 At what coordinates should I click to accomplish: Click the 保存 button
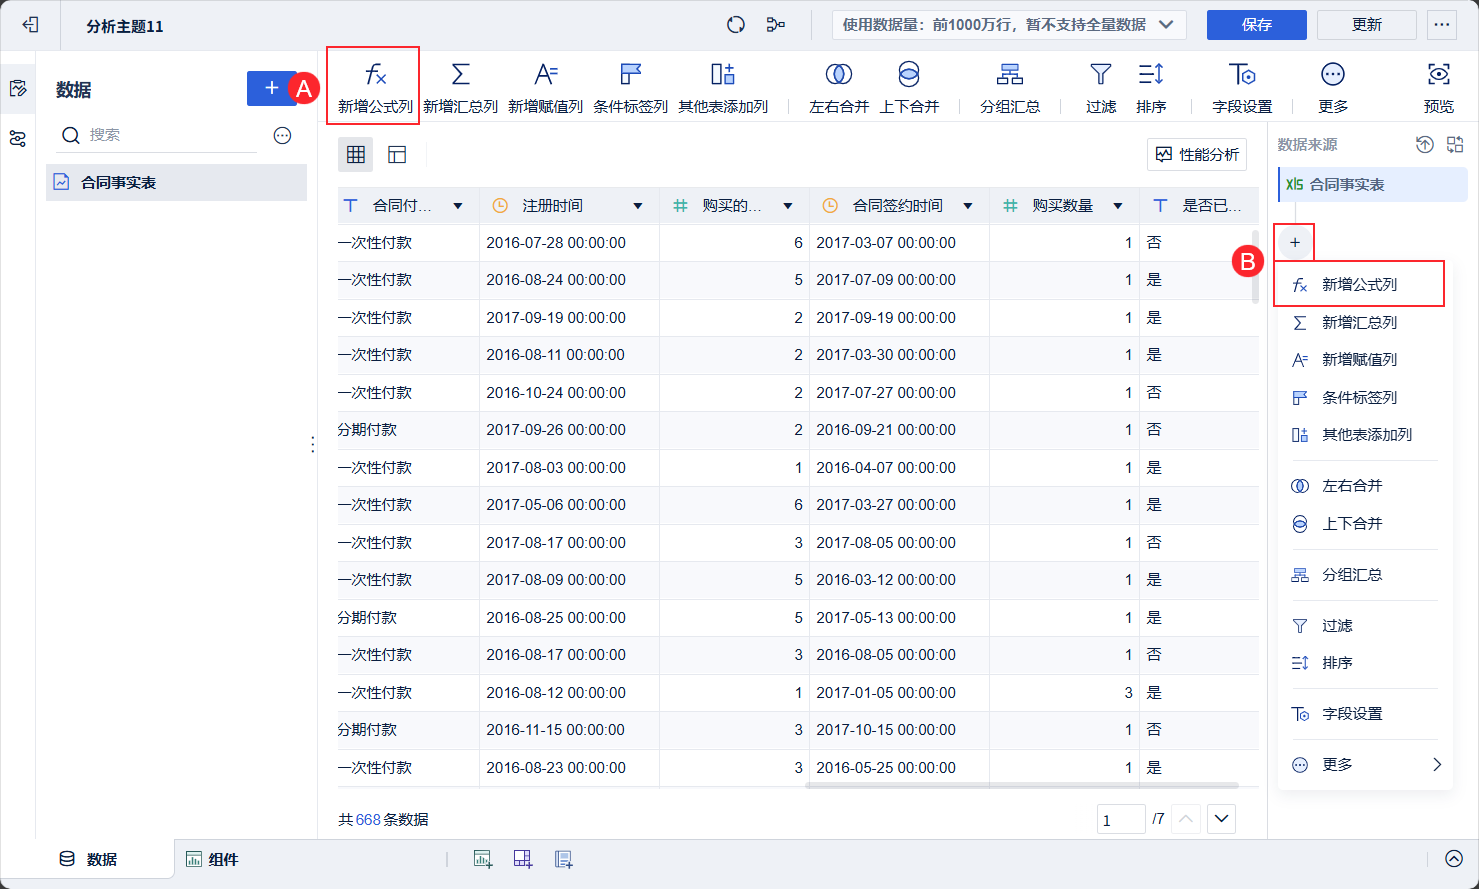point(1256,25)
